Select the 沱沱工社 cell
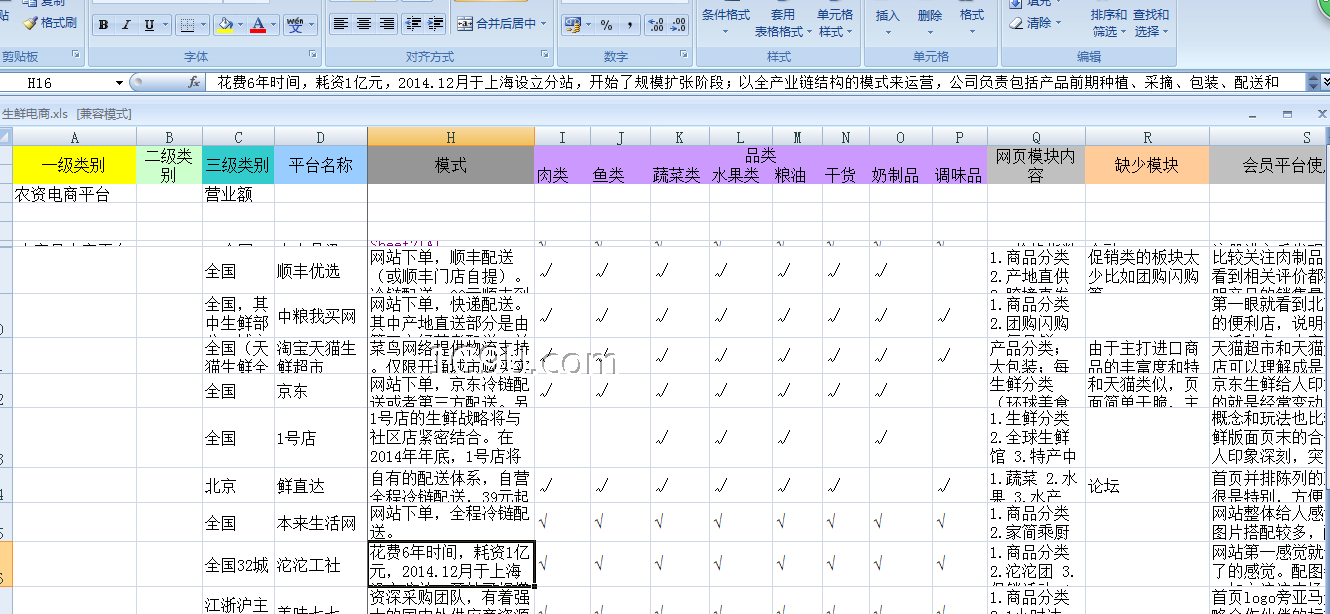1330x614 pixels. click(320, 565)
